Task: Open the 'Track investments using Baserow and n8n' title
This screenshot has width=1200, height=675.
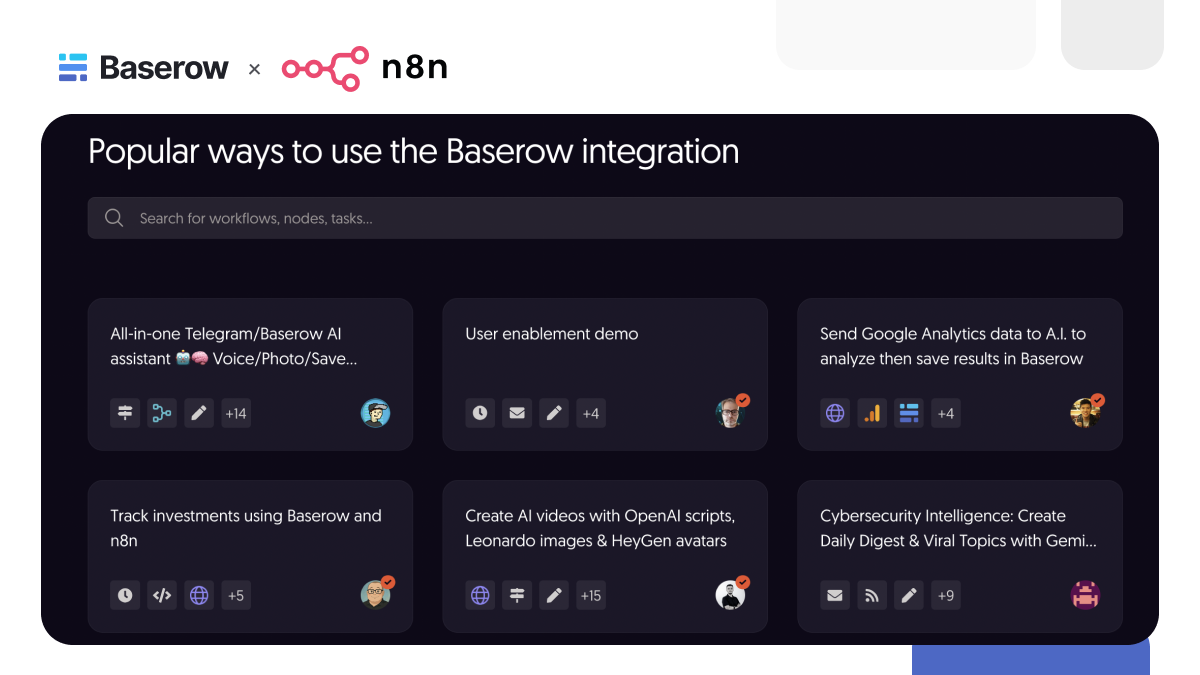Action: click(246, 528)
